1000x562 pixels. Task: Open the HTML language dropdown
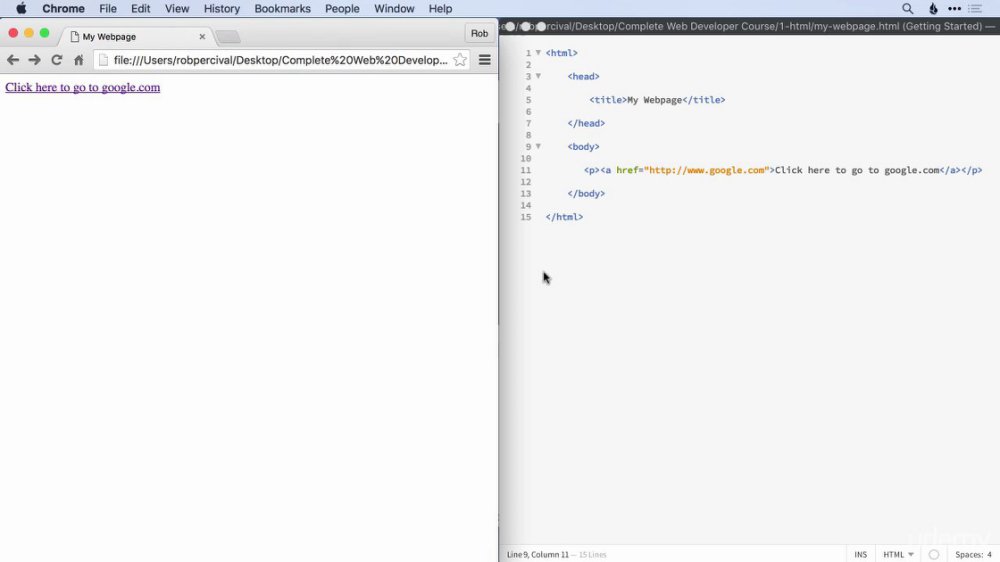coord(898,554)
